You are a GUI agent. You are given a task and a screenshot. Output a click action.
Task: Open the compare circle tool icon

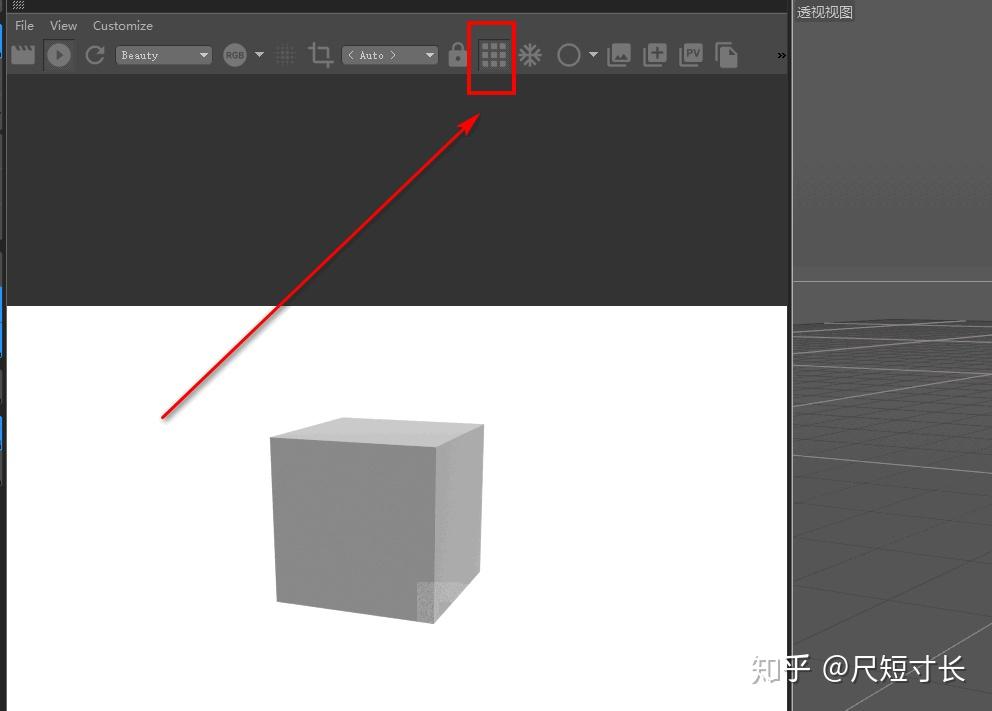[568, 55]
